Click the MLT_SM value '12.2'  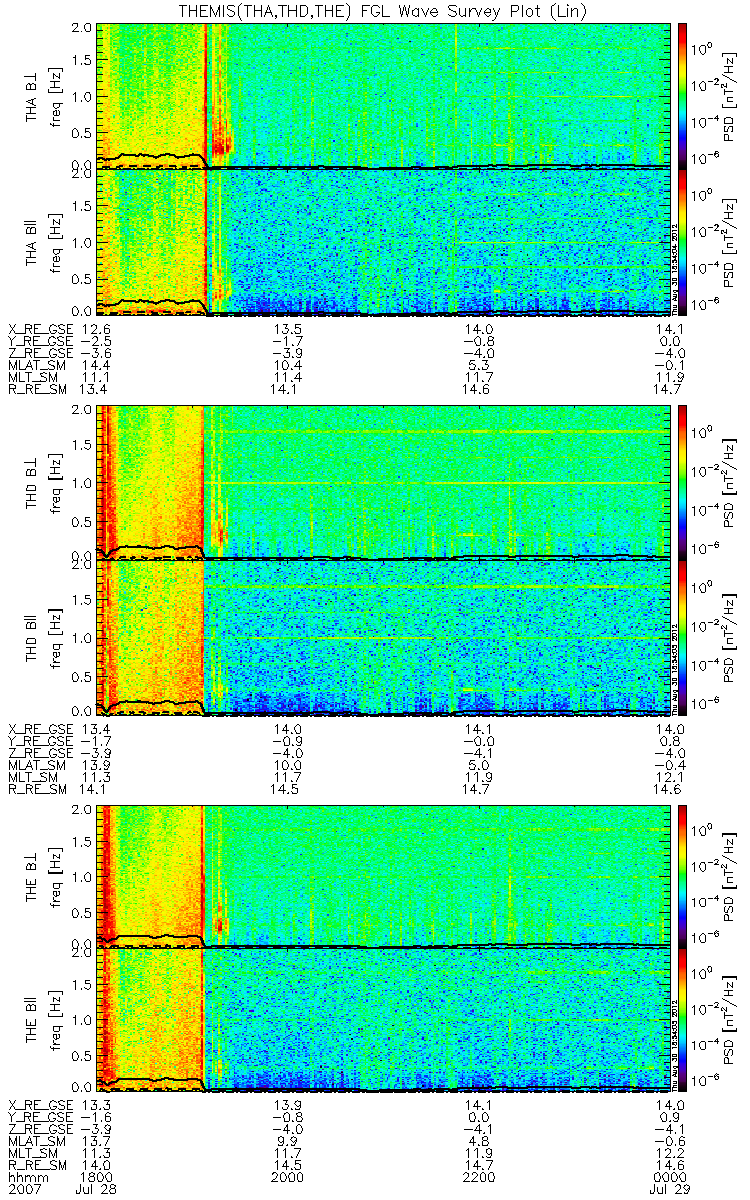pyautogui.click(x=670, y=1155)
